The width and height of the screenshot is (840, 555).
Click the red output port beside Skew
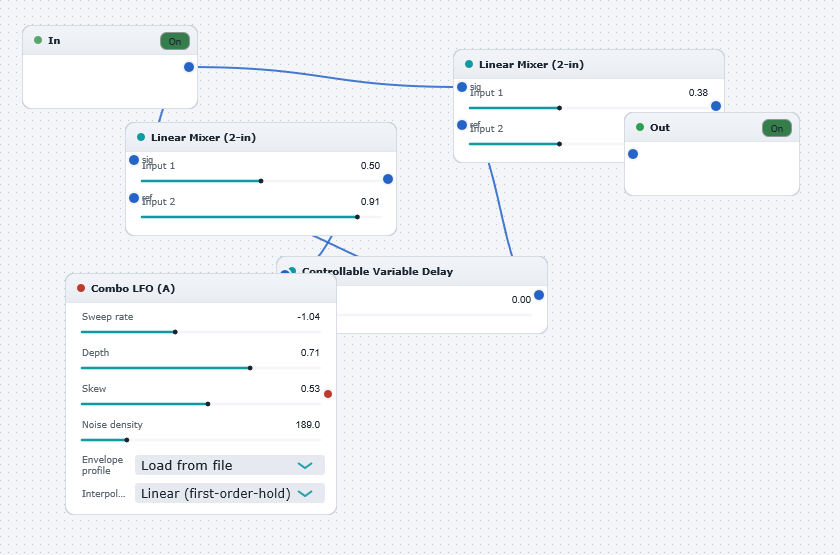[328, 394]
